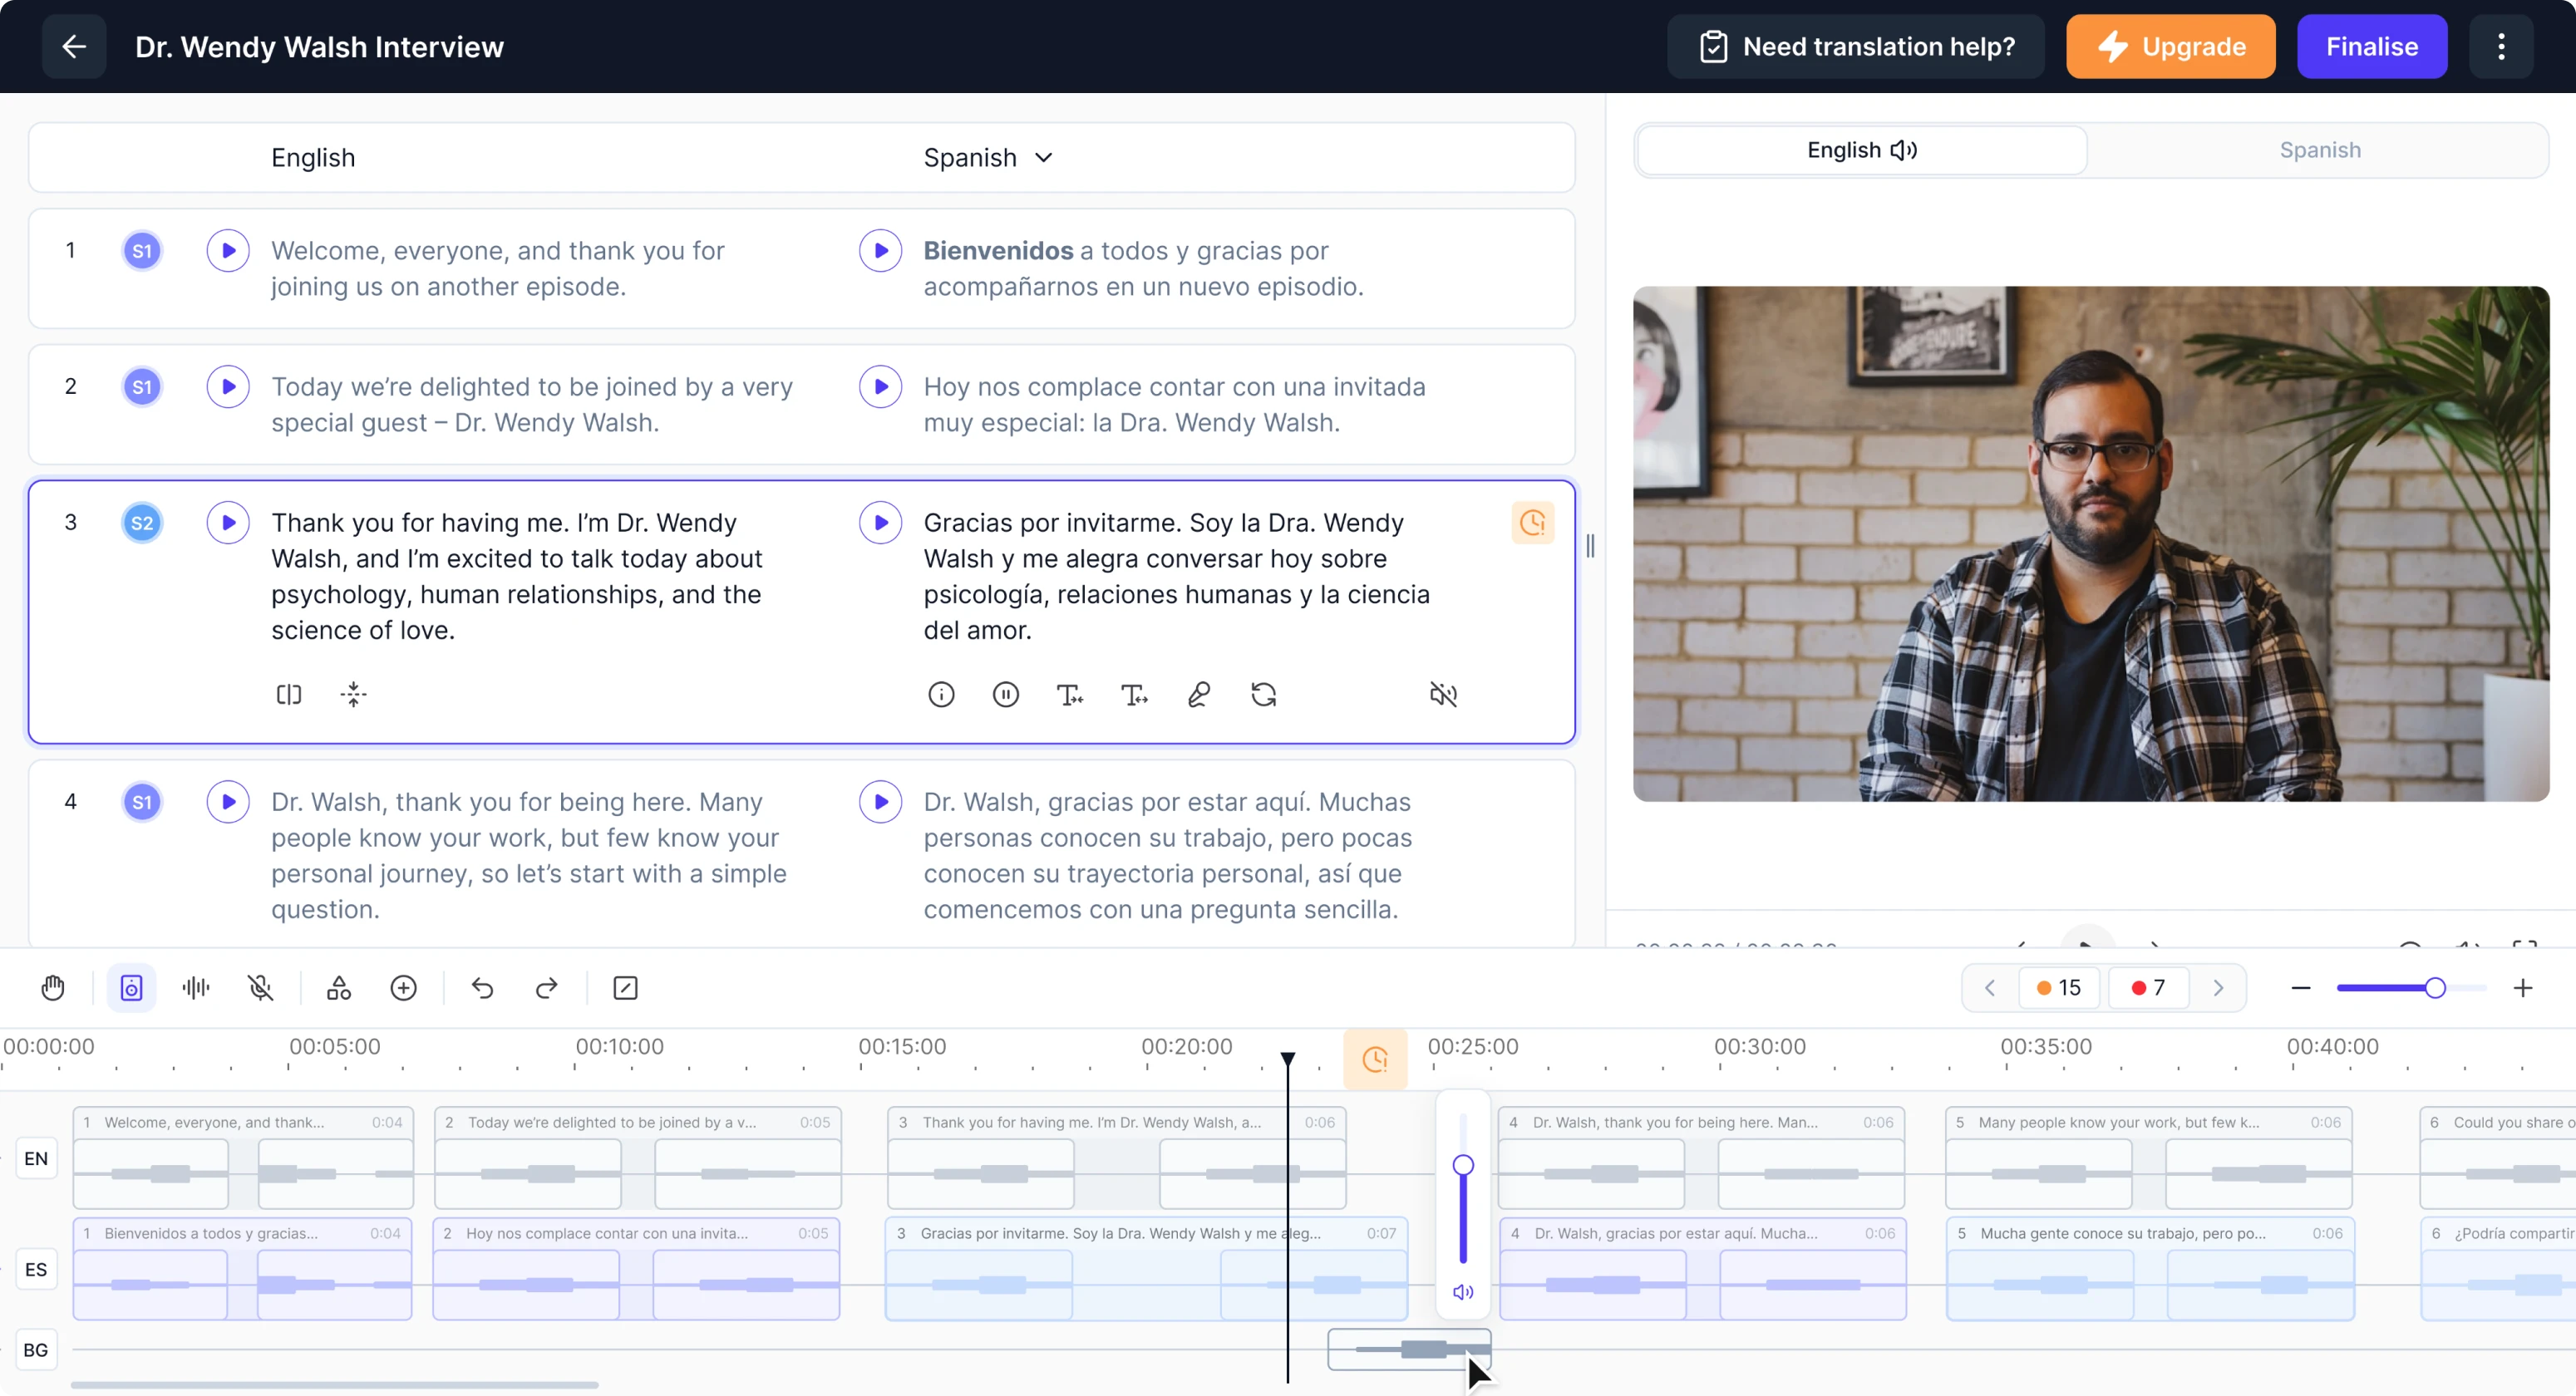The image size is (2576, 1396).
Task: Click the Finalise button
Action: 2371,47
